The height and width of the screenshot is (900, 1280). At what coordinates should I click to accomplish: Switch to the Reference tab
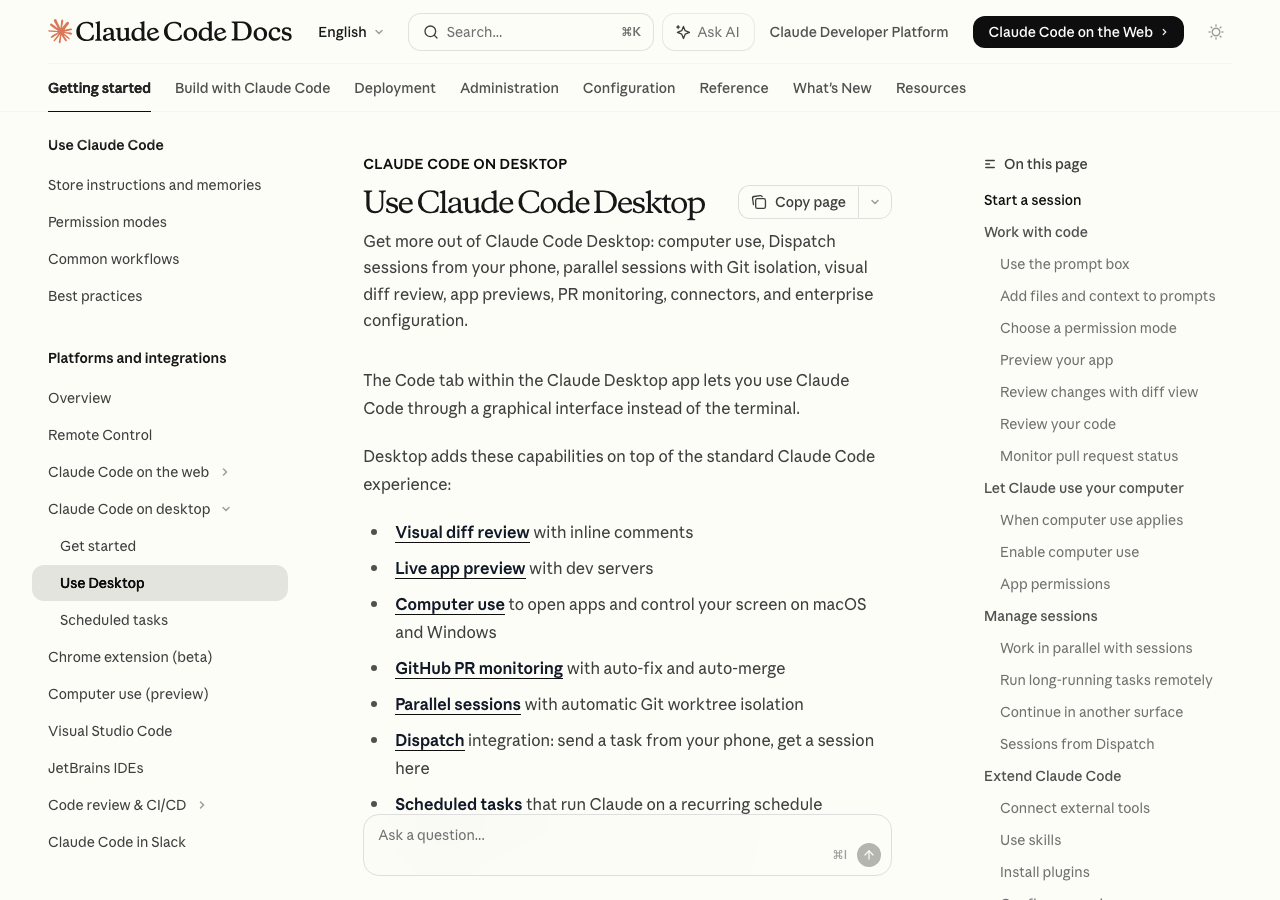(x=733, y=88)
